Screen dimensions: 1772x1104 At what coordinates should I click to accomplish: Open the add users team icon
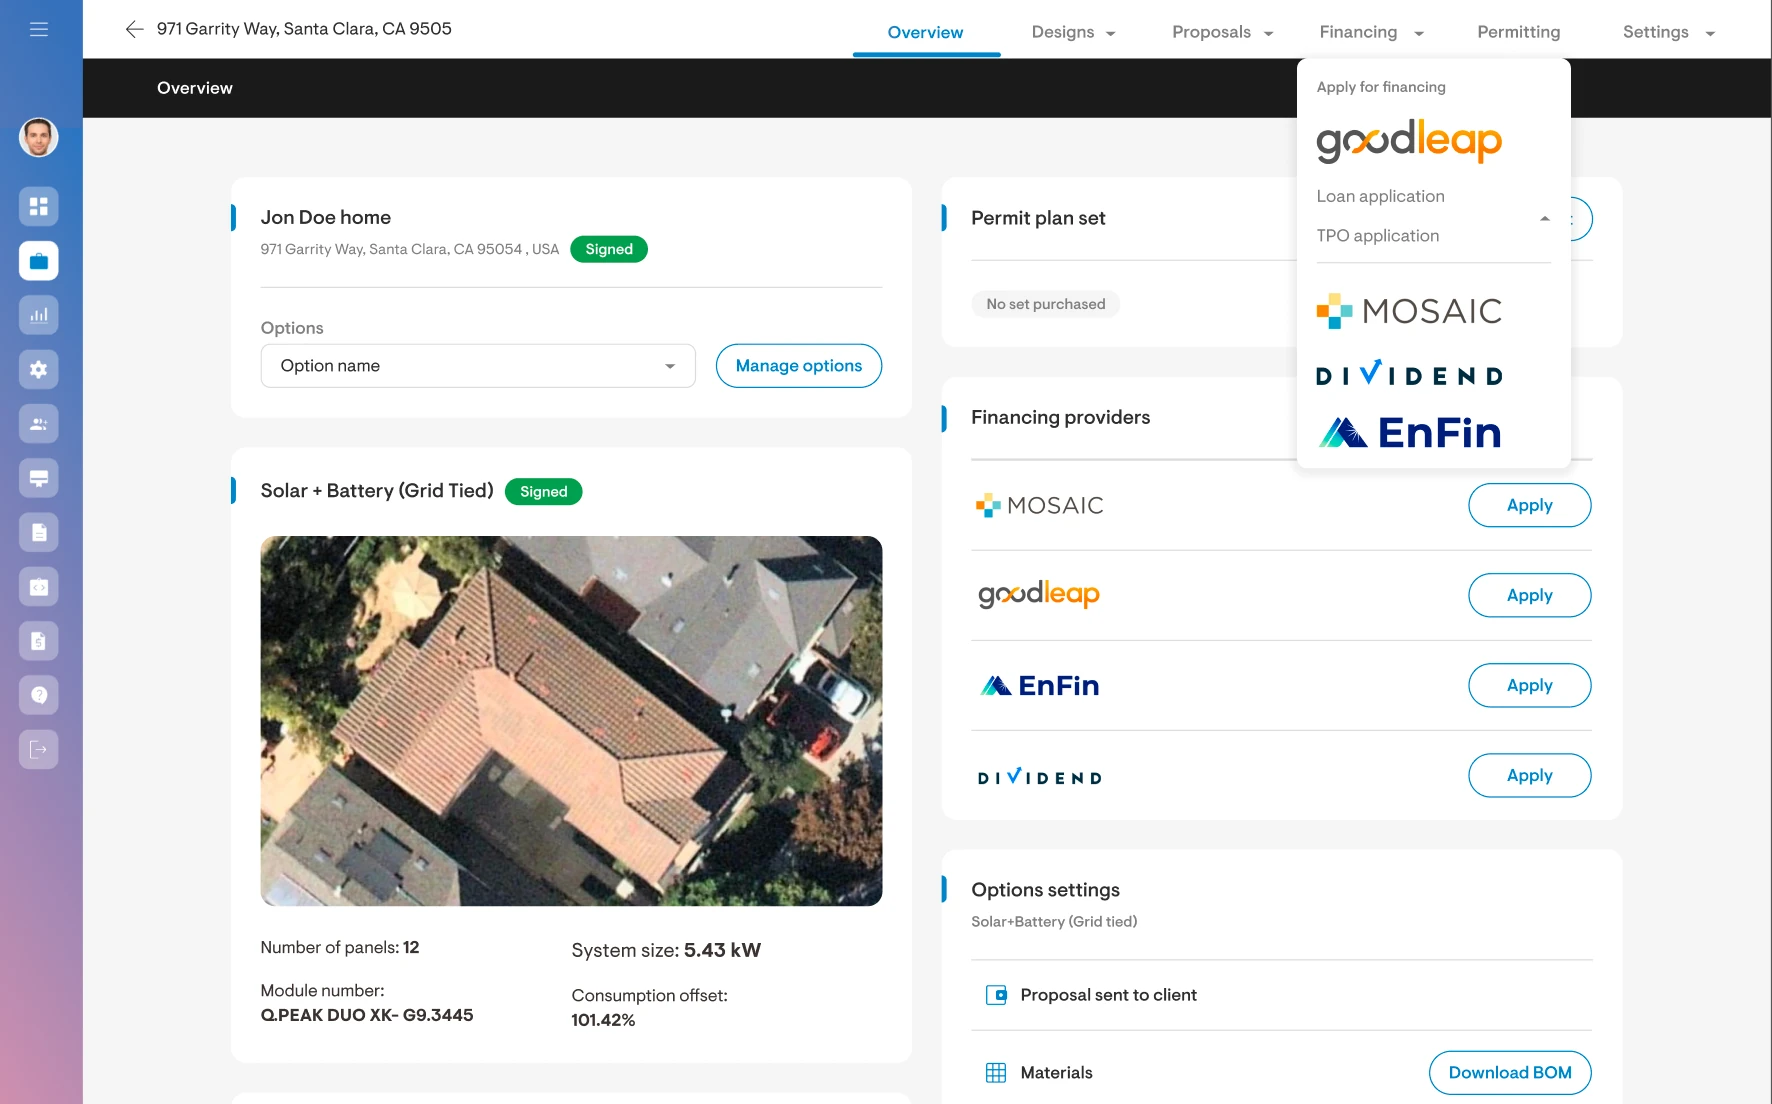click(x=39, y=424)
